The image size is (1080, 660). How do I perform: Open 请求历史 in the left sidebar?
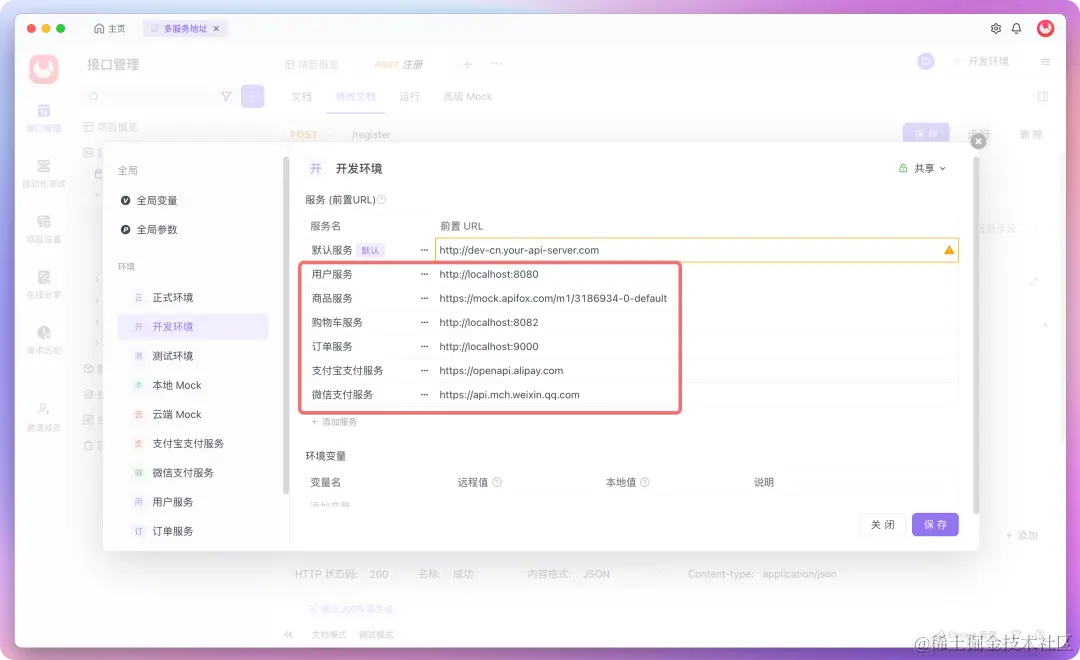pyautogui.click(x=43, y=340)
